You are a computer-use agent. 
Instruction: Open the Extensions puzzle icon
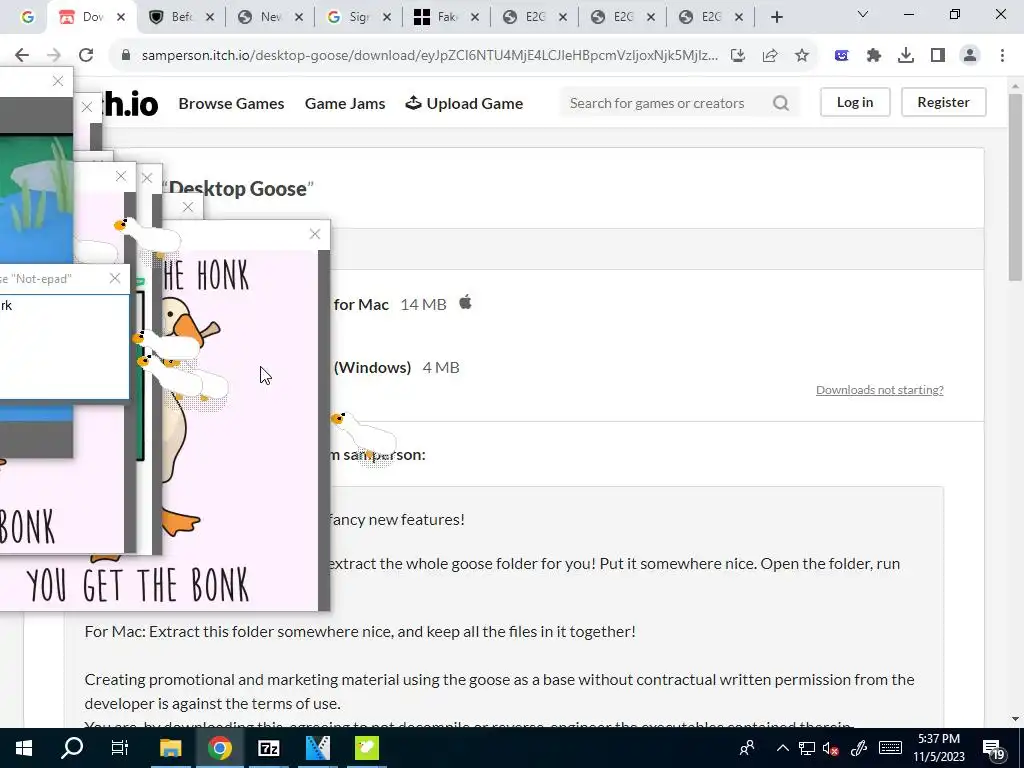point(874,56)
